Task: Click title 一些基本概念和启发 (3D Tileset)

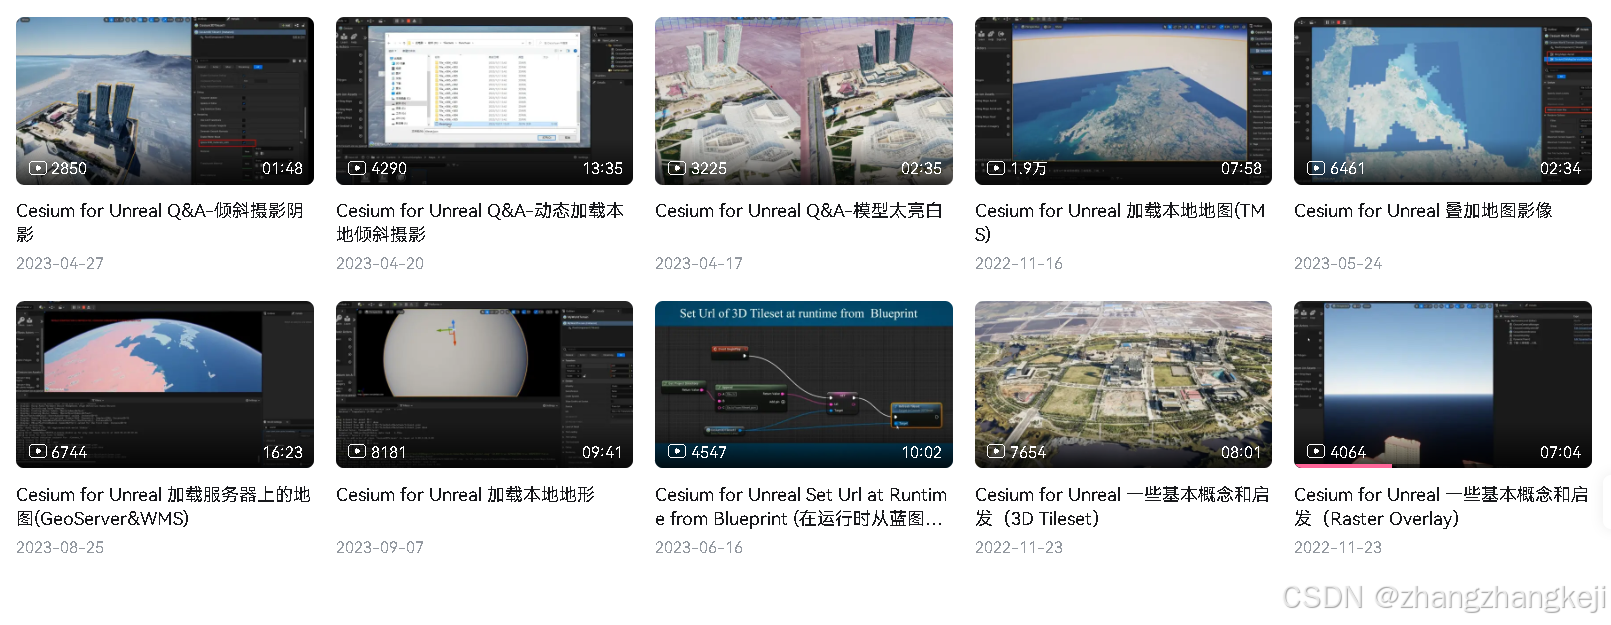Action: click(x=1122, y=506)
